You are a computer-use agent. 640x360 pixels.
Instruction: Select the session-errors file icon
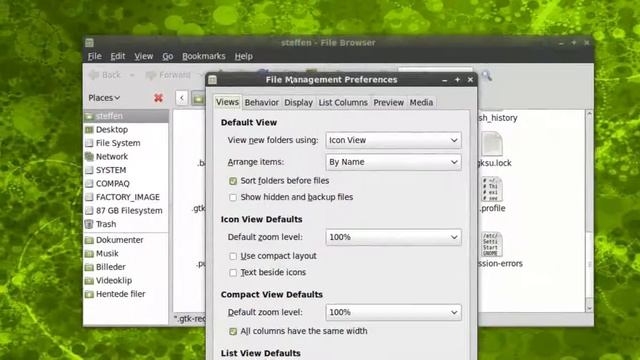click(492, 244)
